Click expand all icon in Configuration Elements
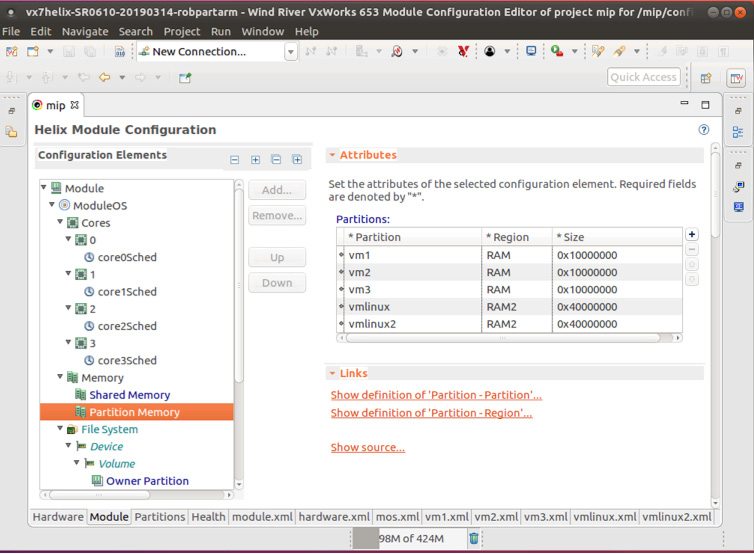Image resolution: width=754 pixels, height=554 pixels. pos(297,159)
